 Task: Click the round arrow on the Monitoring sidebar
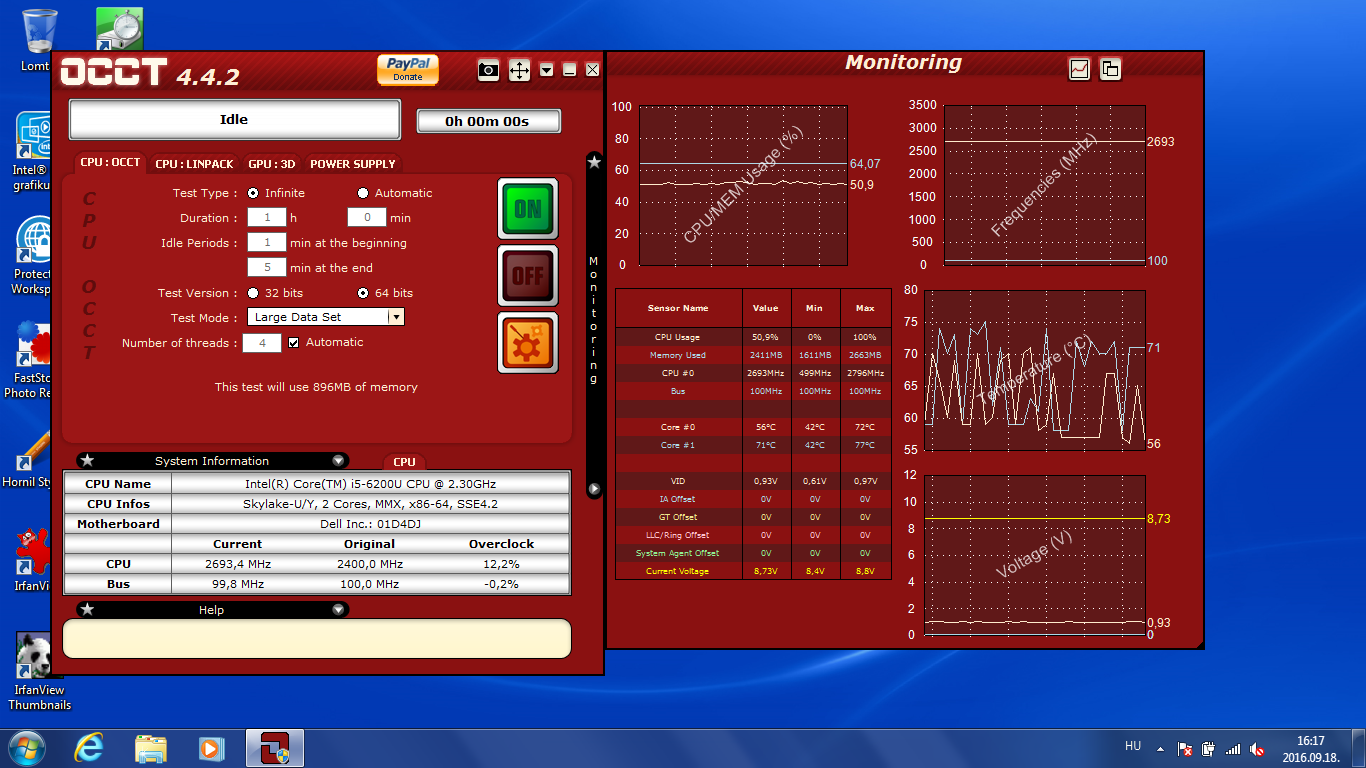(594, 489)
